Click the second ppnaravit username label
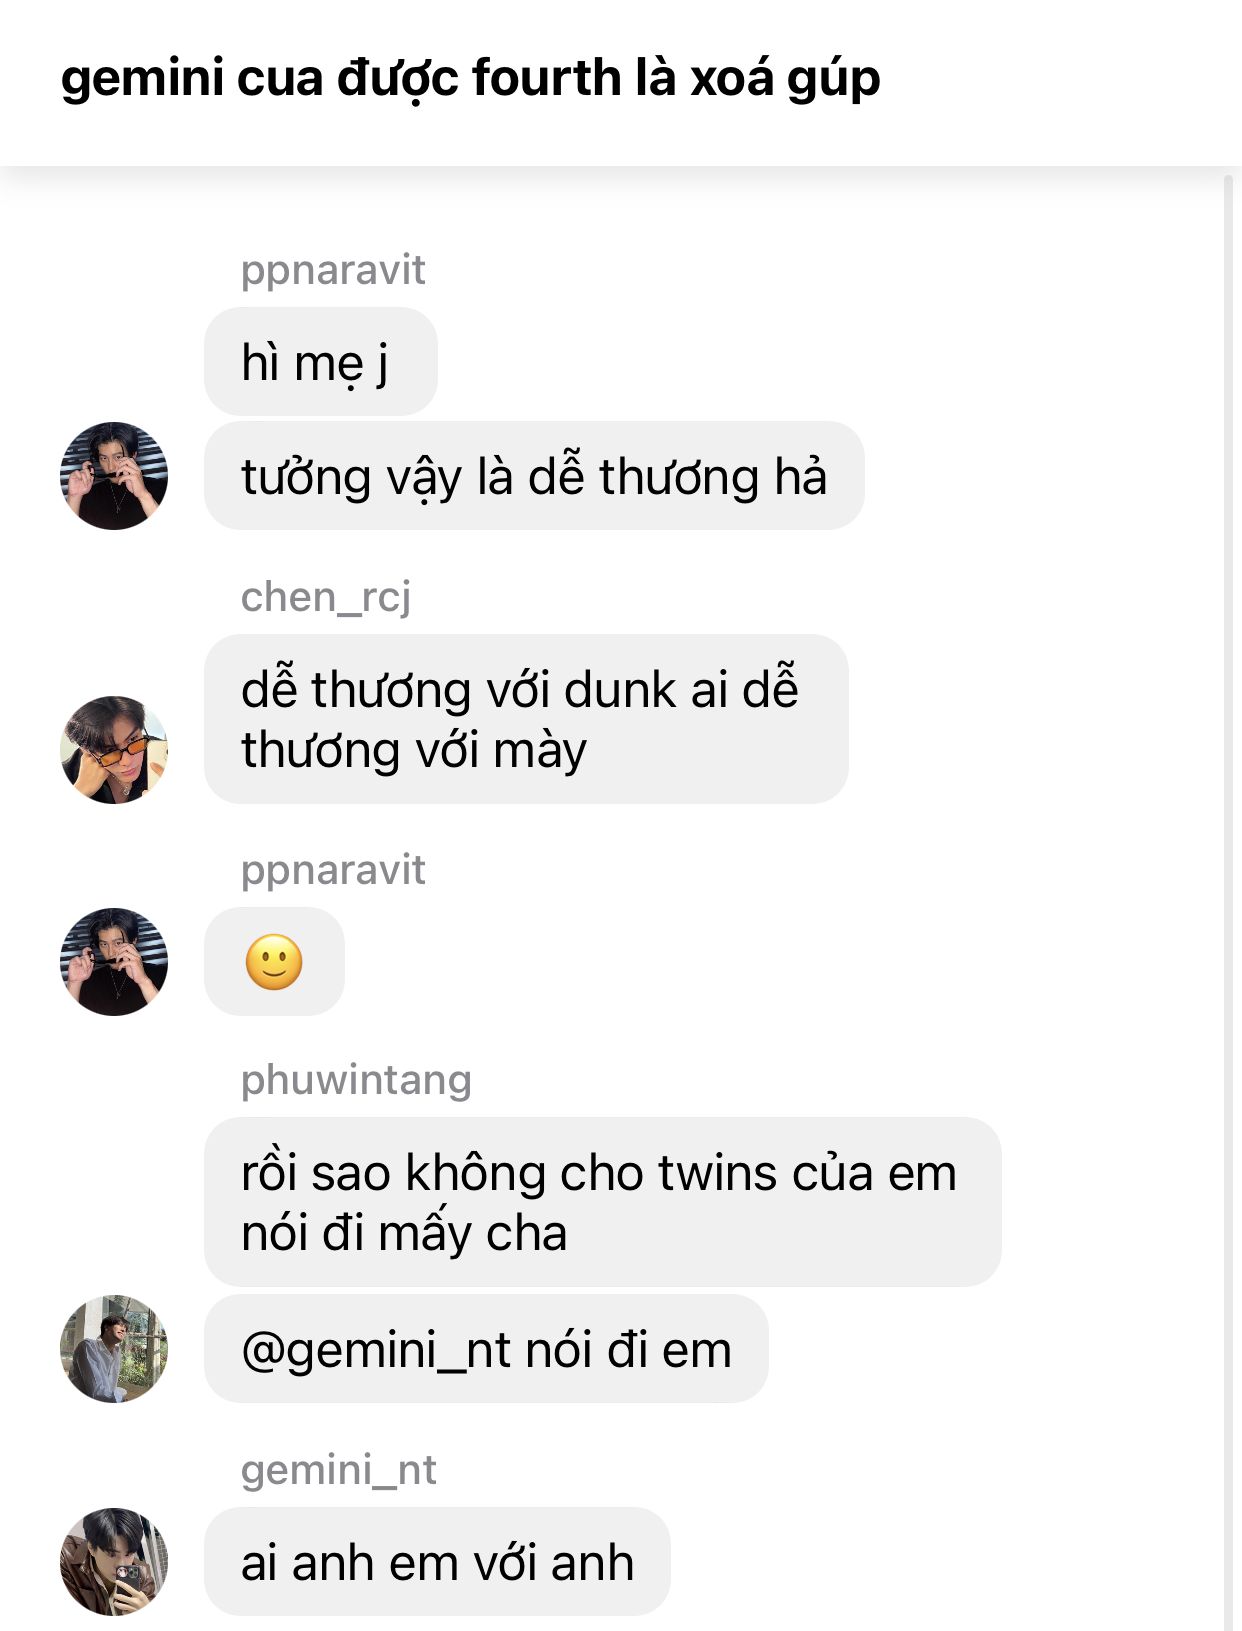This screenshot has width=1242, height=1631. 333,871
